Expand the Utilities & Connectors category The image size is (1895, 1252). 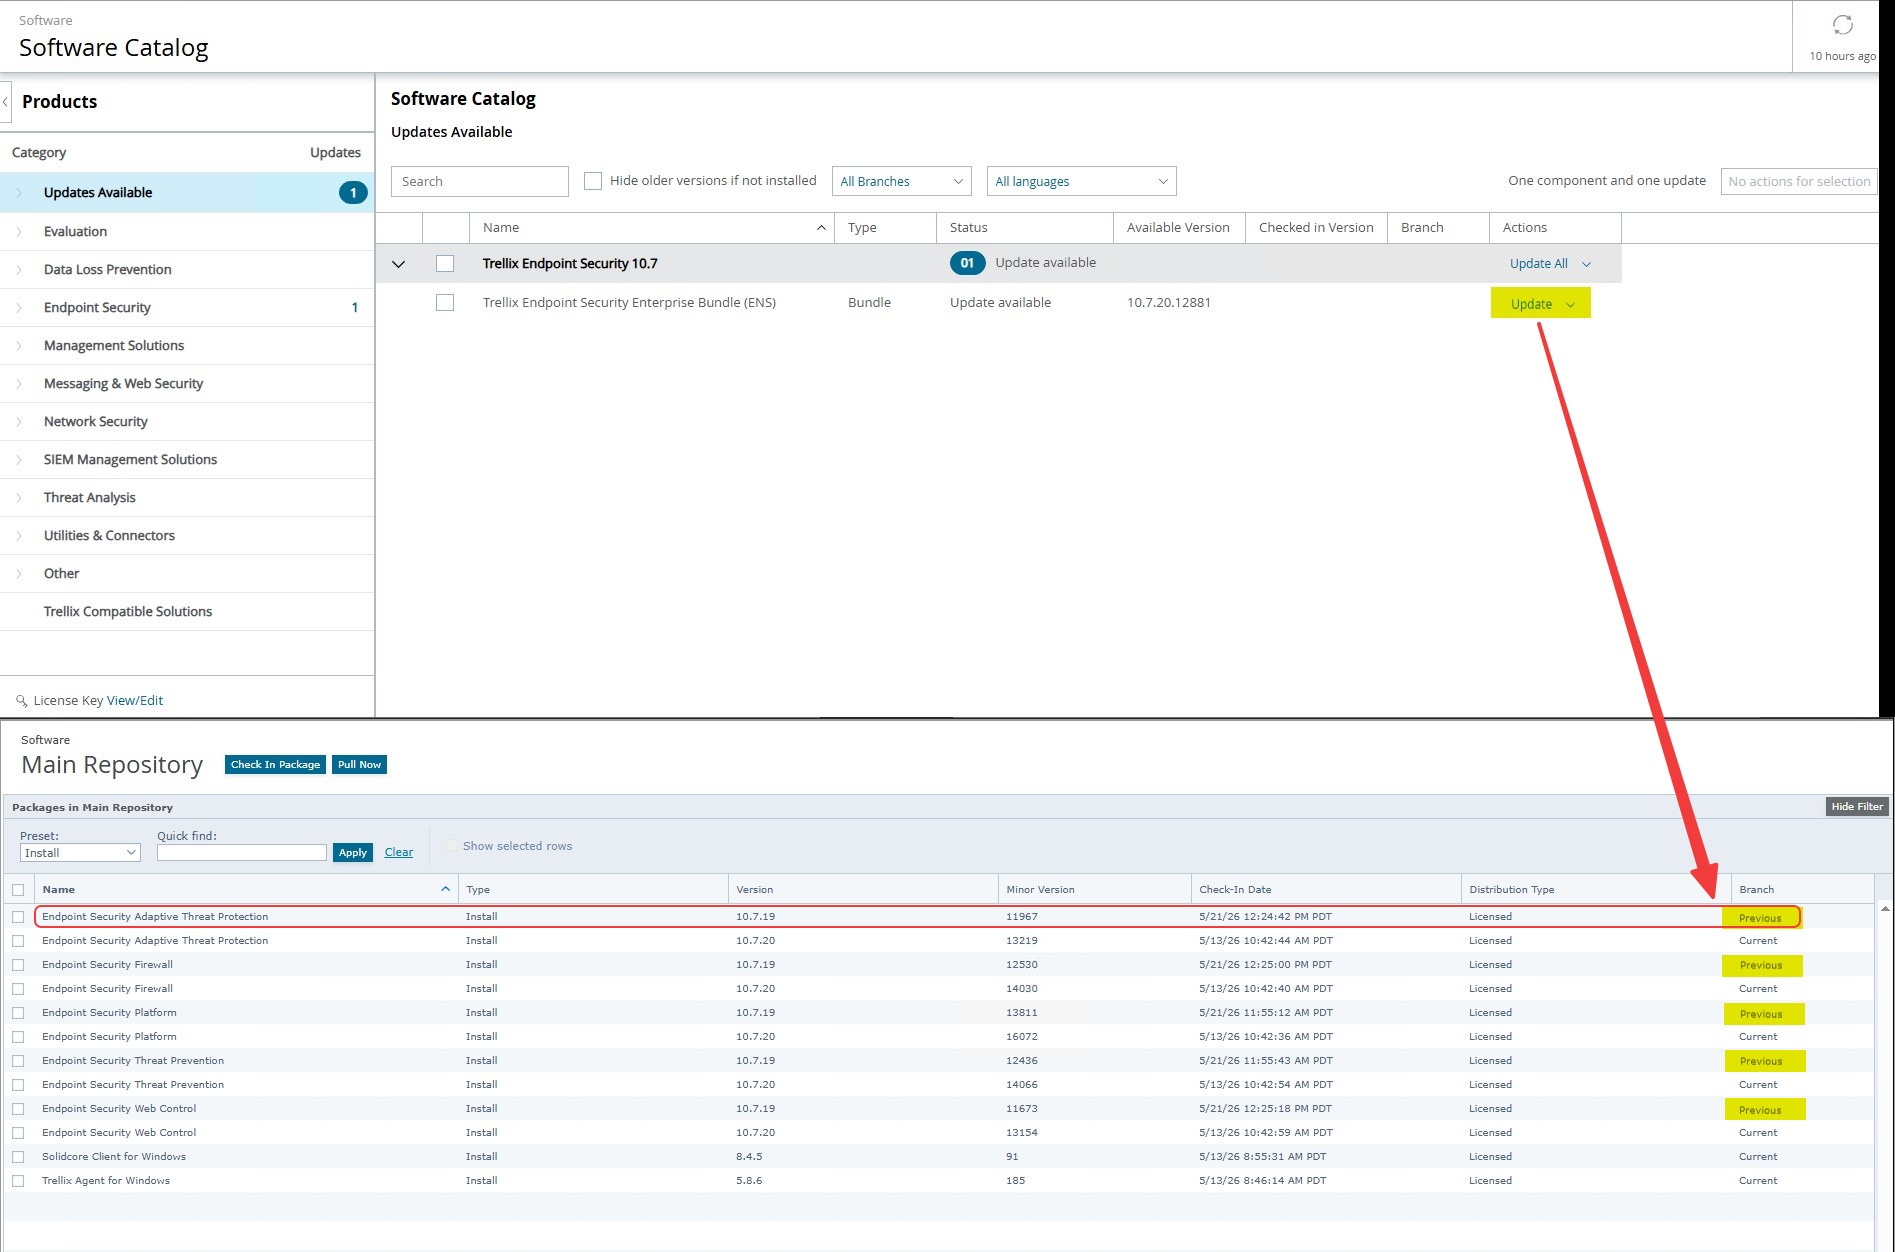click(19, 536)
